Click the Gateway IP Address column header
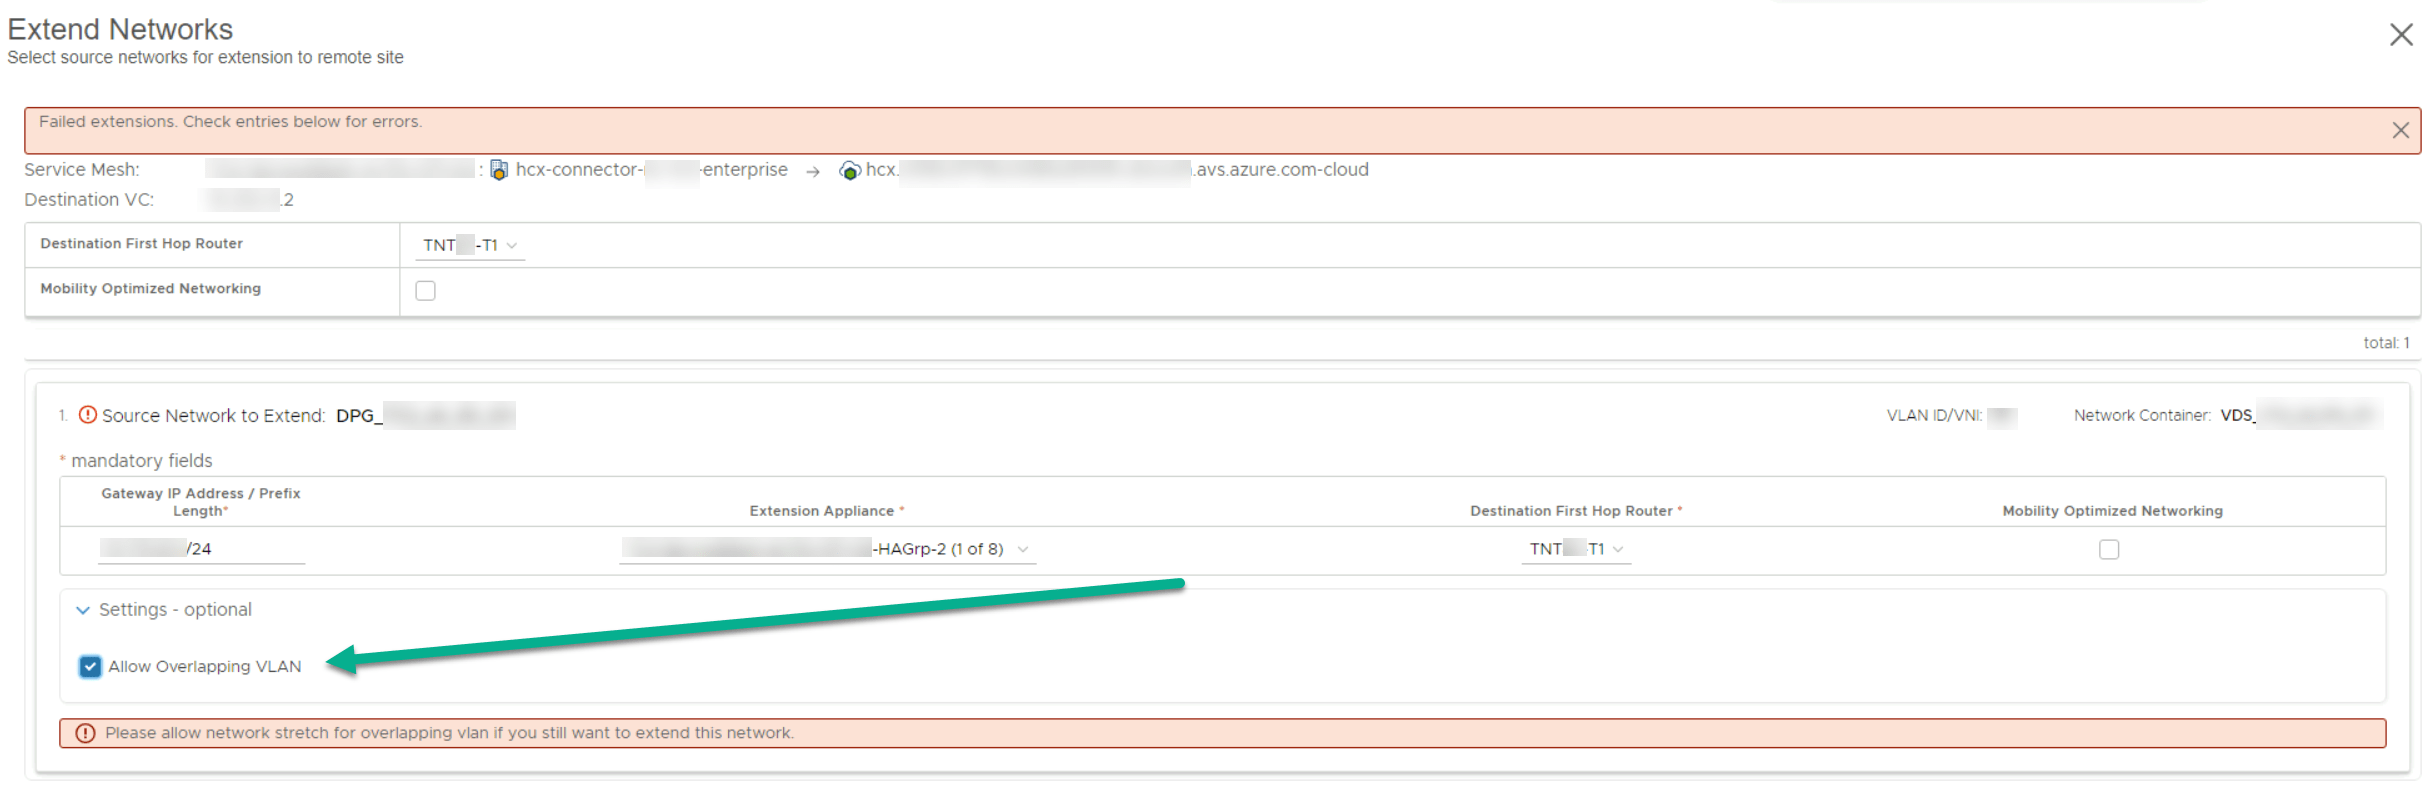2428x794 pixels. coord(200,502)
